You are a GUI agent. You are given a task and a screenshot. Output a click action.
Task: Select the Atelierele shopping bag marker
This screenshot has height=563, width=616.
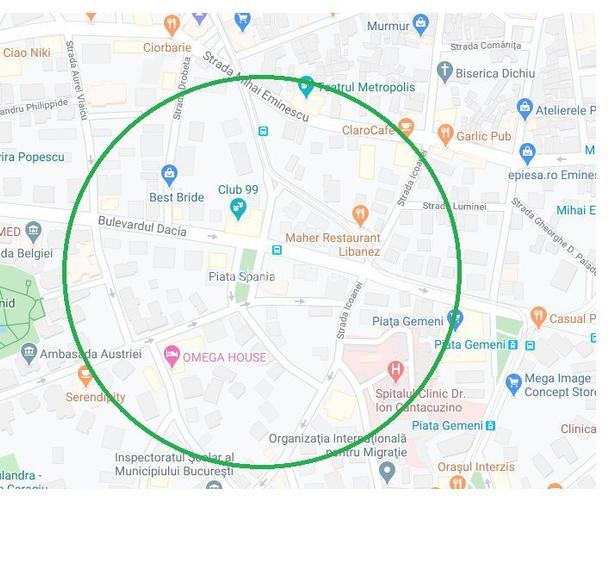click(x=525, y=109)
